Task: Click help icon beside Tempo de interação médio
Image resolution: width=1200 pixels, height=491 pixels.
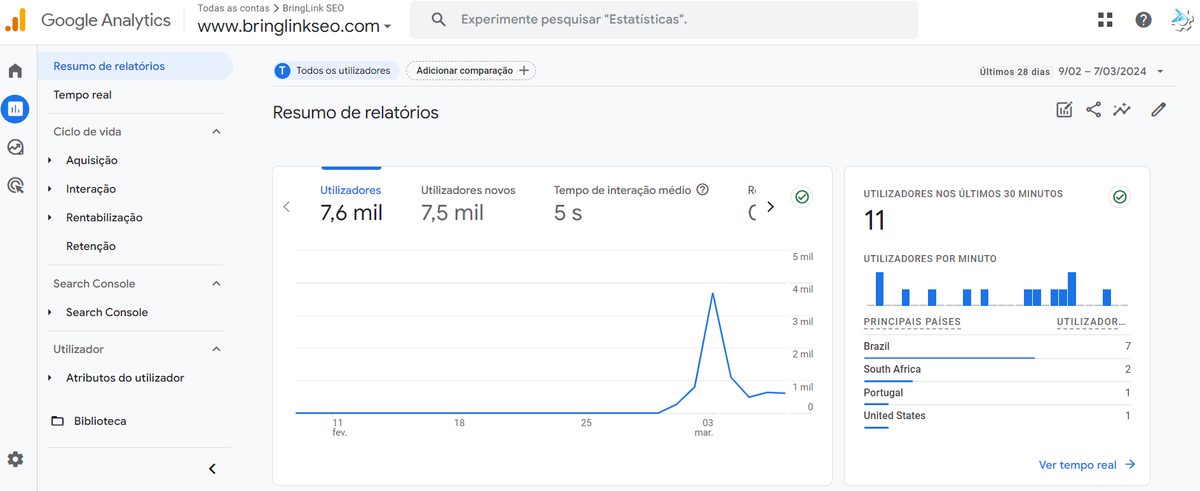Action: 702,190
